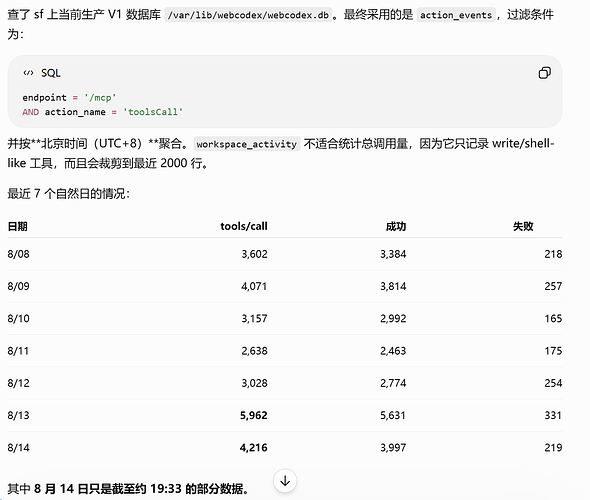
Task: Click the SQL code icon label
Action: pyautogui.click(x=42, y=73)
